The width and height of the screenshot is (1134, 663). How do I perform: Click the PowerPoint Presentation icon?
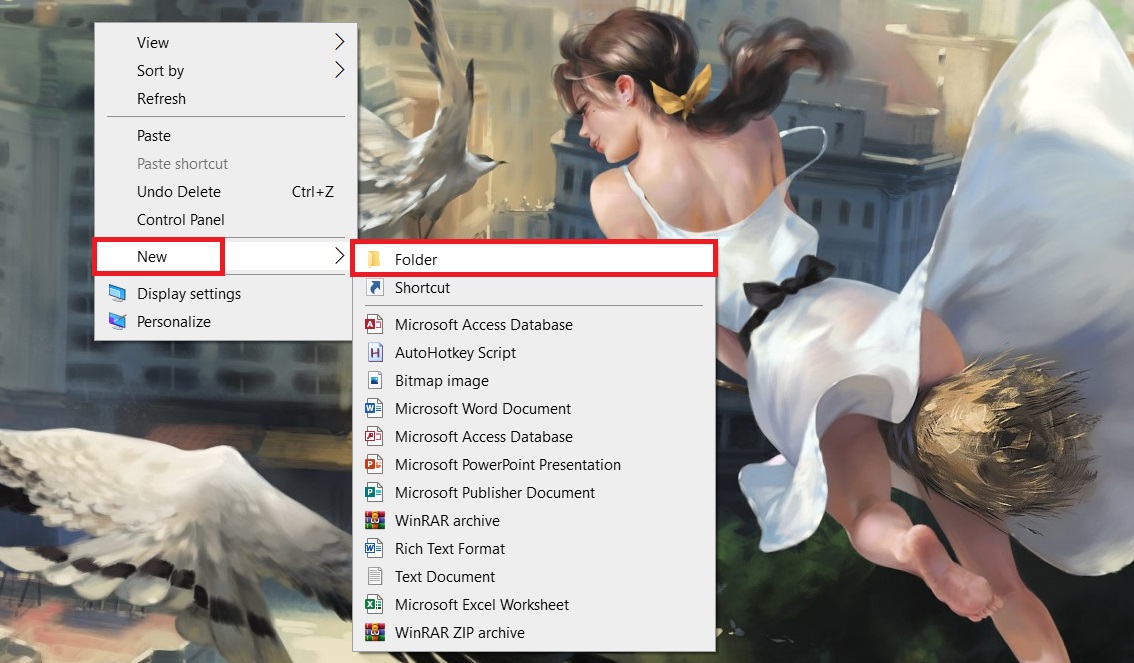click(375, 465)
